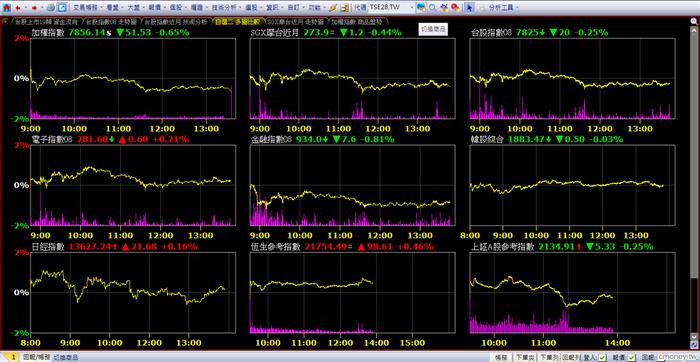
Task: Select the 恆生參考指數 chart panel
Action: (x=352, y=293)
